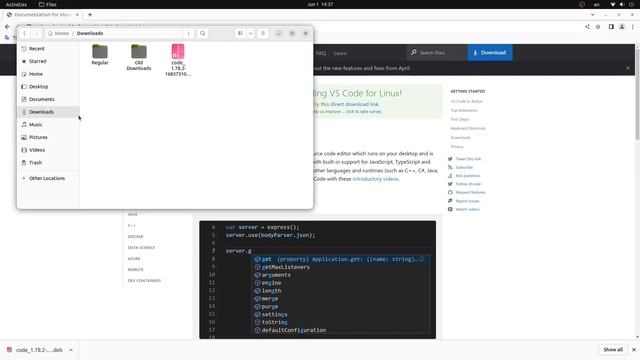This screenshot has height=360, width=640.
Task: Click the Follow @code Twitter icon
Action: (x=450, y=184)
